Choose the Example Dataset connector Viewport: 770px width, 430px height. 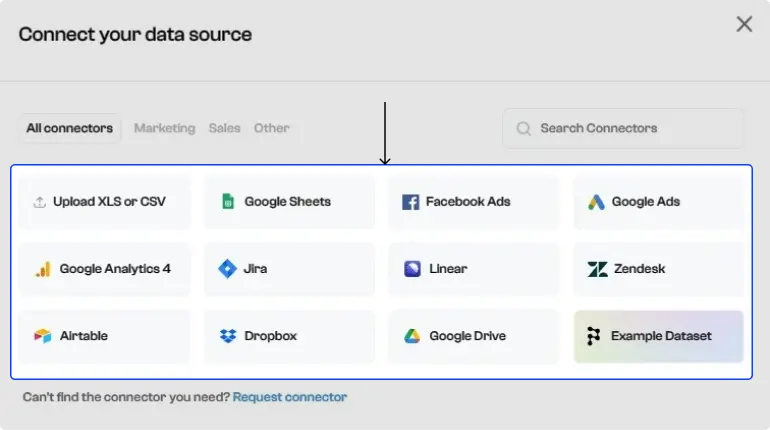coord(658,336)
